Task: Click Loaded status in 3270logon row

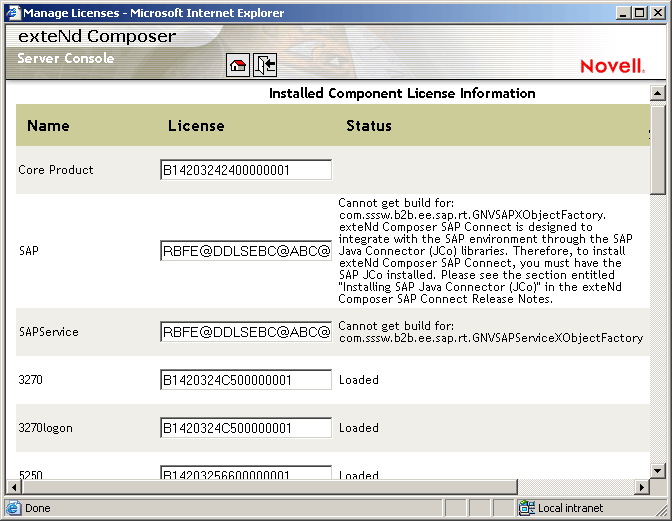Action: 359,428
